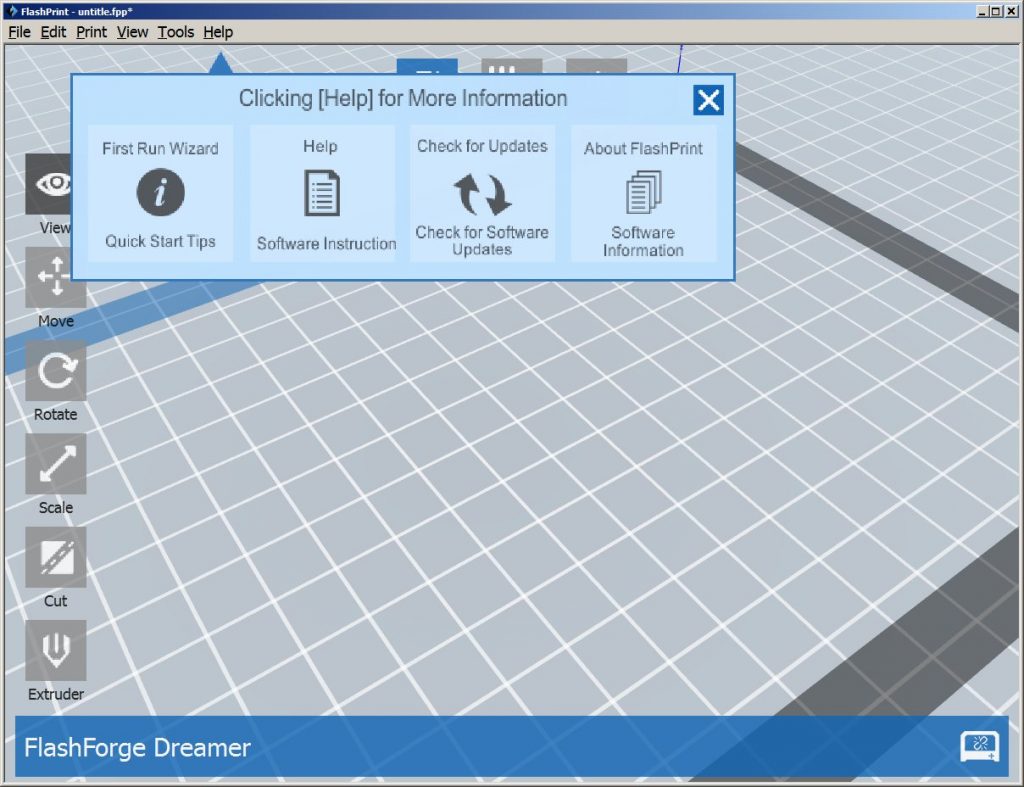
Task: Click the FlashForge Dreamer printer label
Action: (x=137, y=747)
